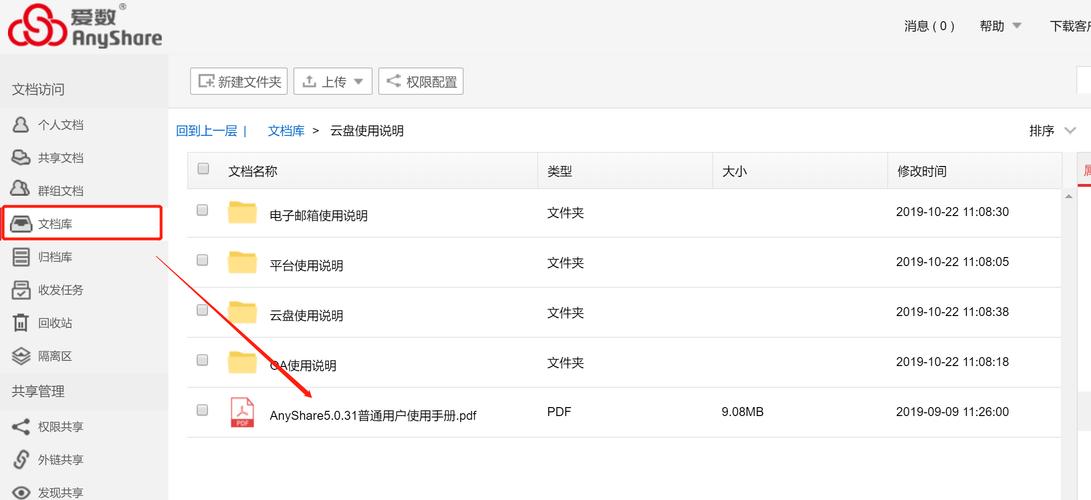Open 外链共享 link icon

click(21, 460)
